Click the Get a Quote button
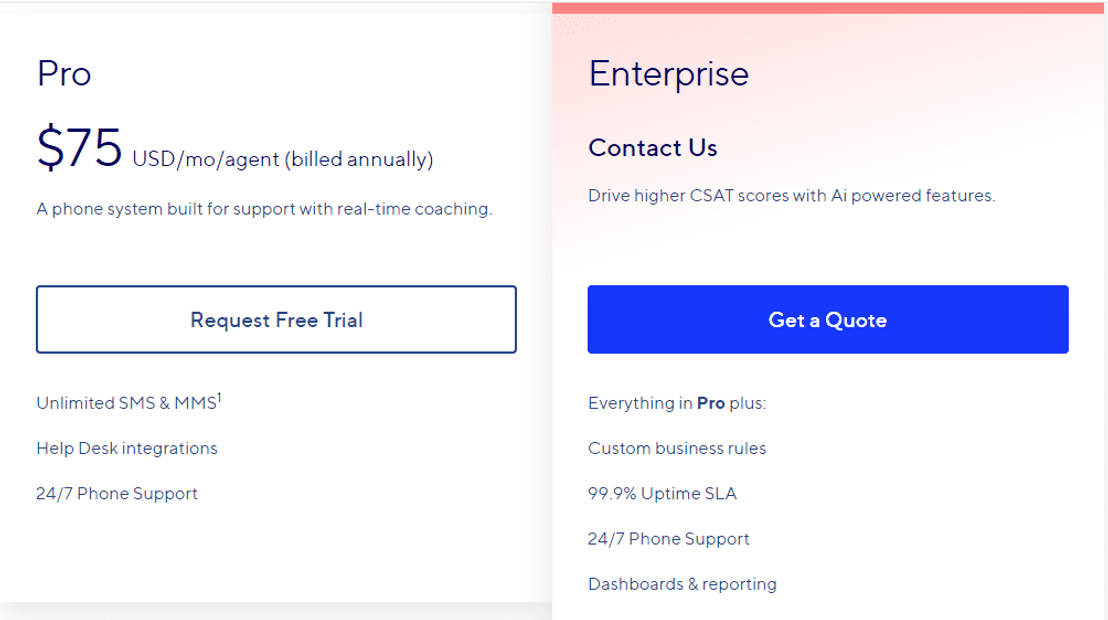Viewport: 1108px width, 620px height. [x=827, y=319]
